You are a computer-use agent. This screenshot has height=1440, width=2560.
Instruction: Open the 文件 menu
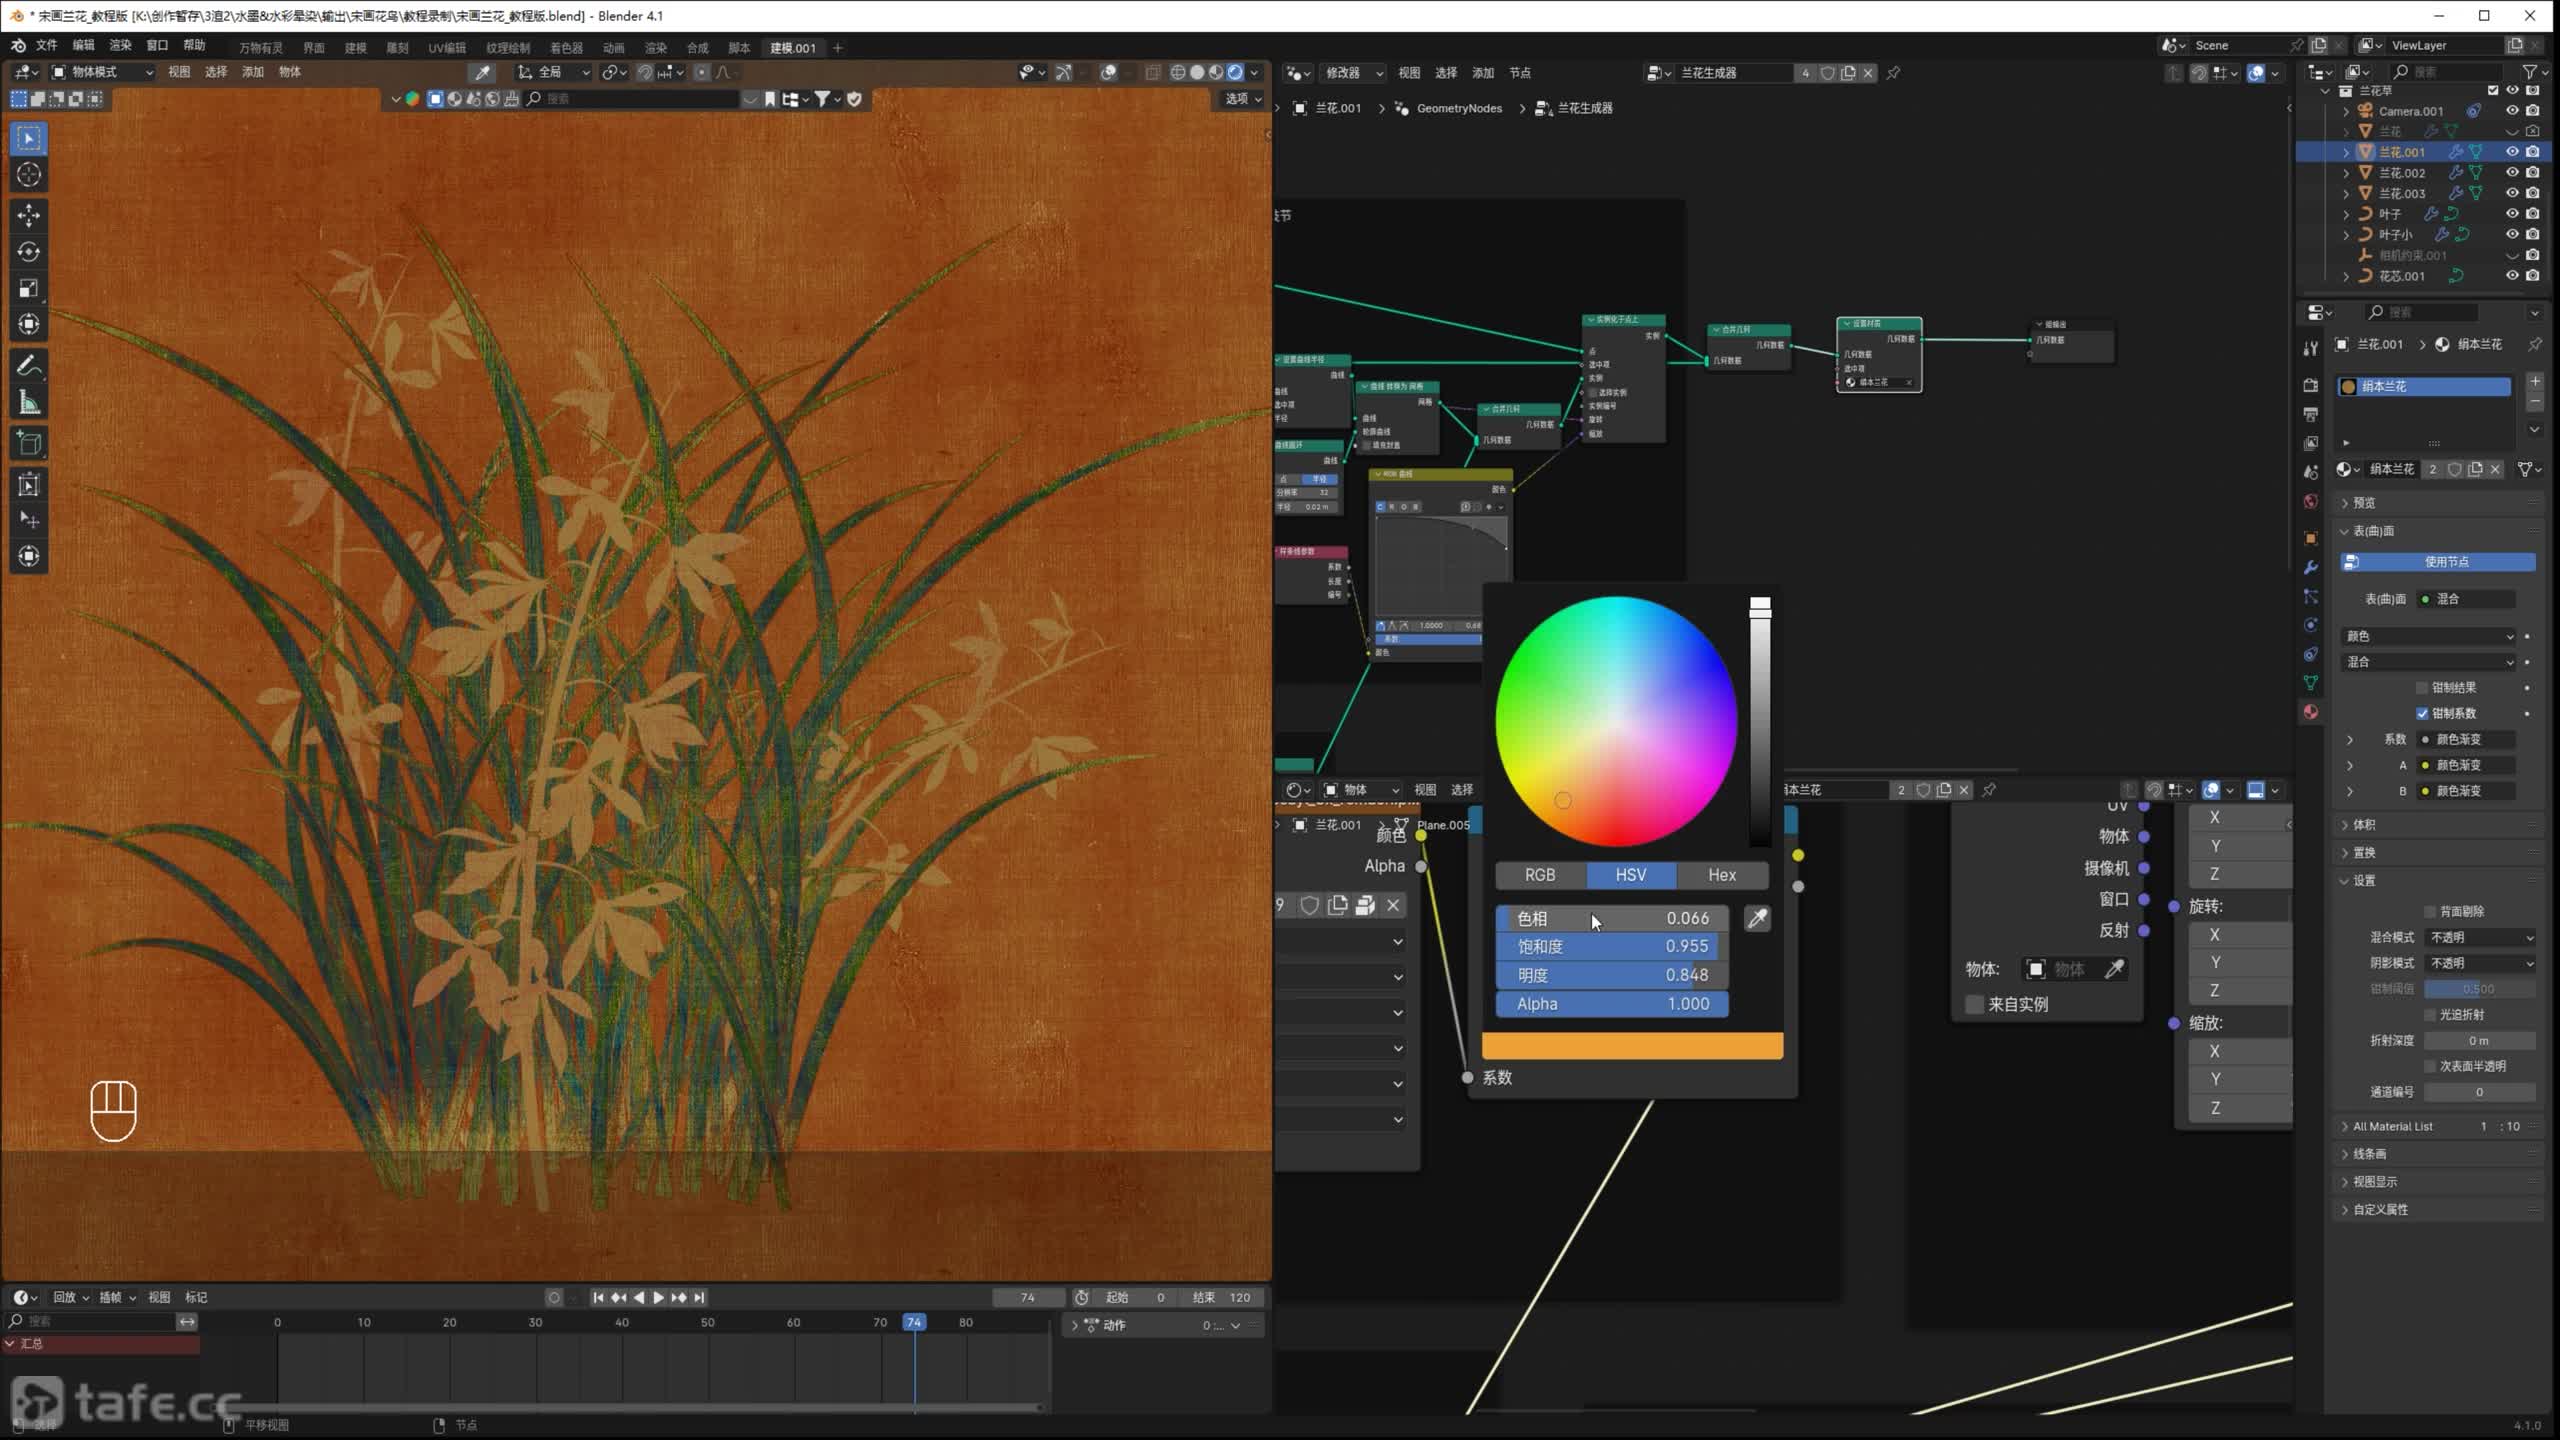click(x=46, y=45)
